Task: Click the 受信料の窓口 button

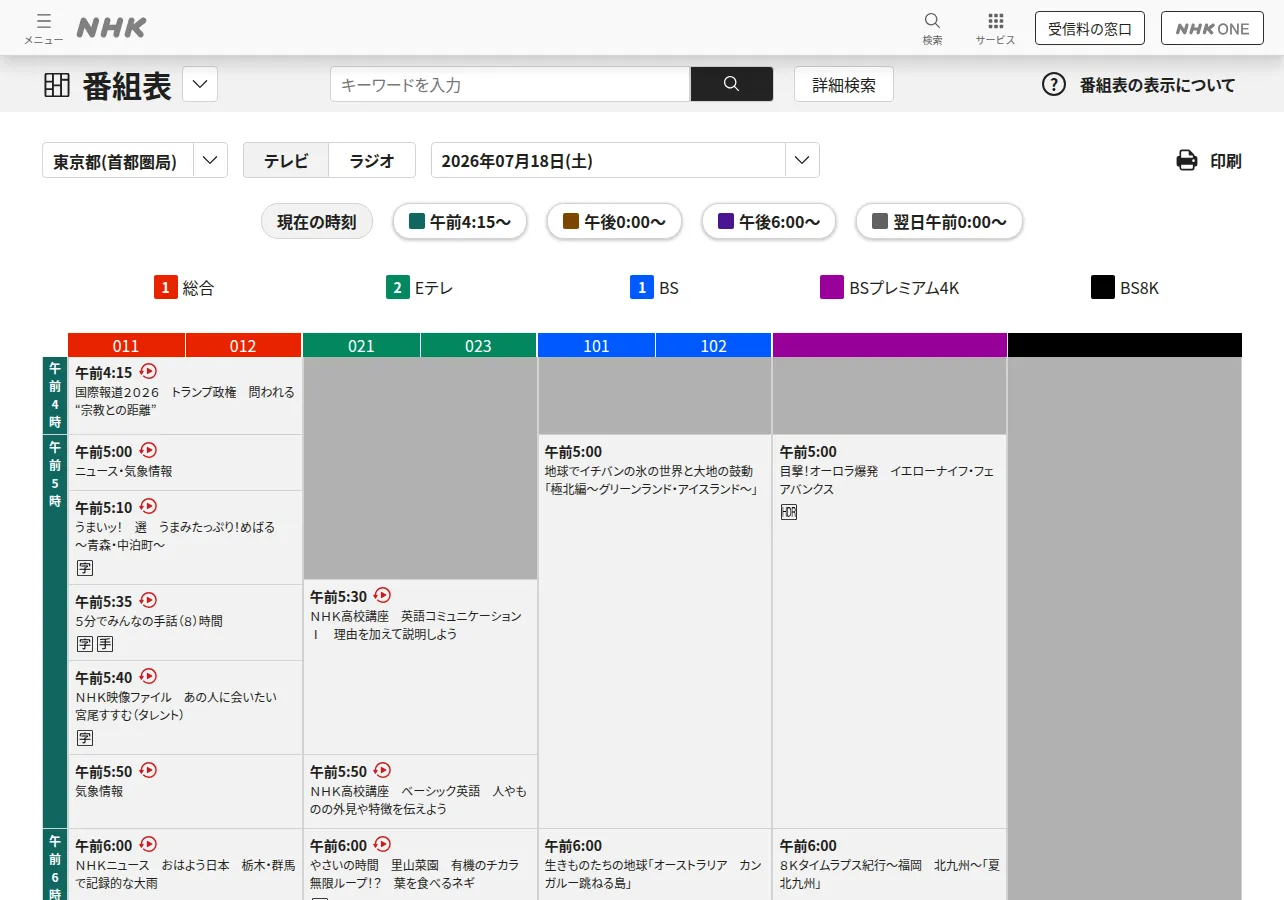Action: pyautogui.click(x=1090, y=28)
